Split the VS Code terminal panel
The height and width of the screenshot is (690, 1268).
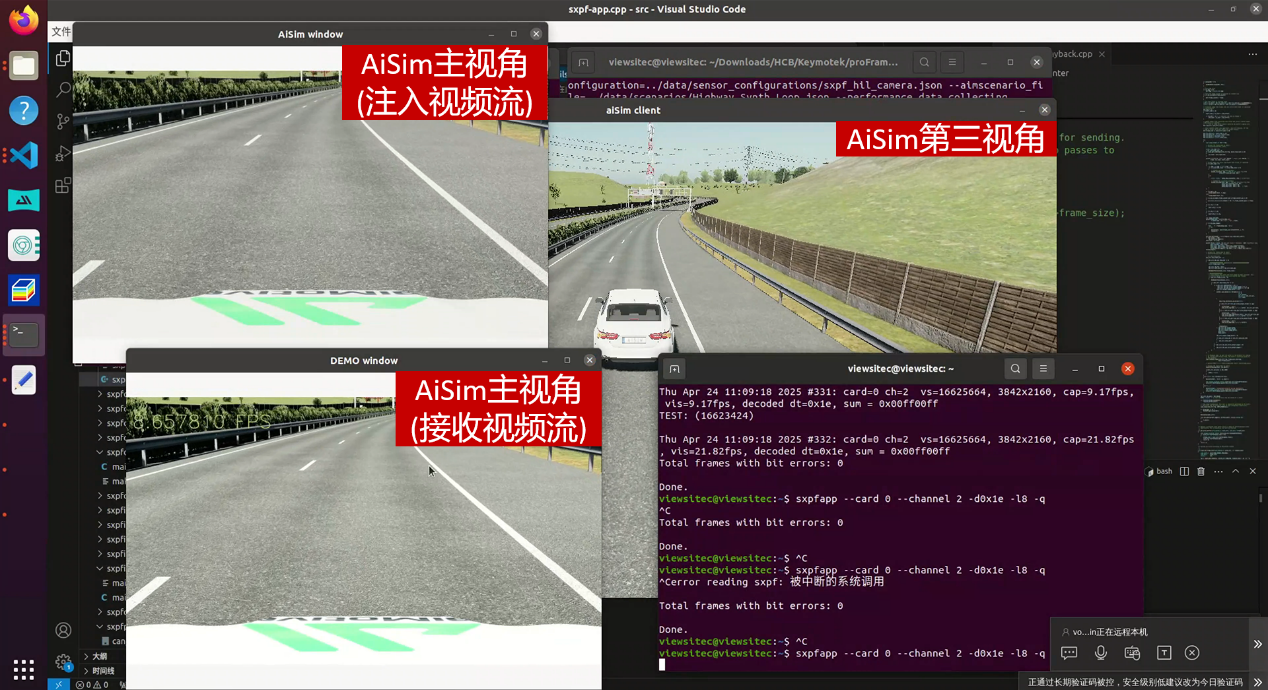point(1184,471)
